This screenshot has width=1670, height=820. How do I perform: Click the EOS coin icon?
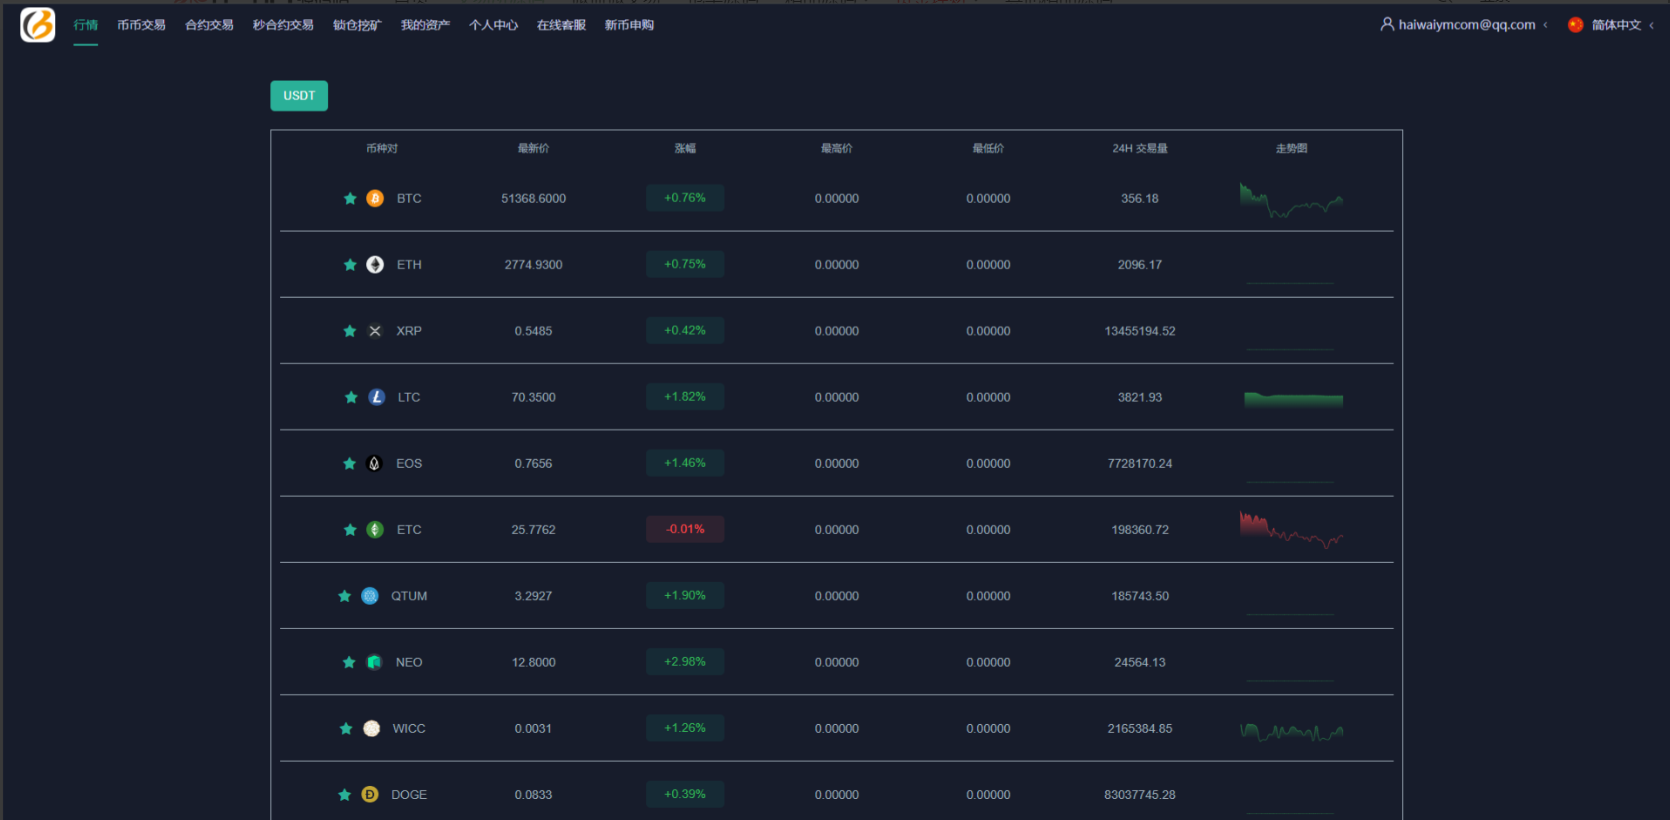click(375, 464)
